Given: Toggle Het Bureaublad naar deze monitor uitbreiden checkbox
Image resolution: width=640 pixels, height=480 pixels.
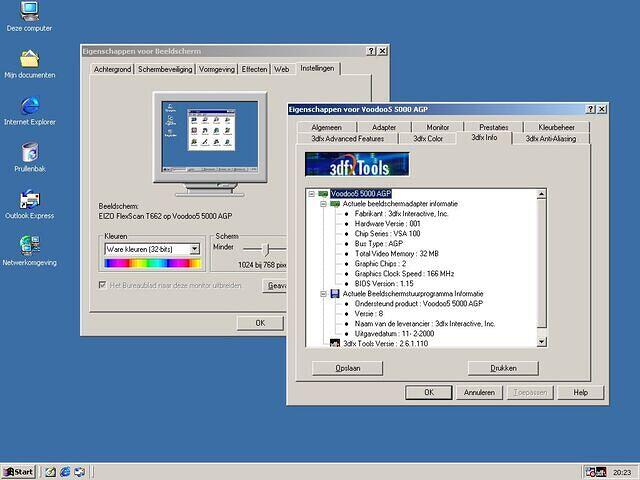Looking at the screenshot, I should [102, 285].
